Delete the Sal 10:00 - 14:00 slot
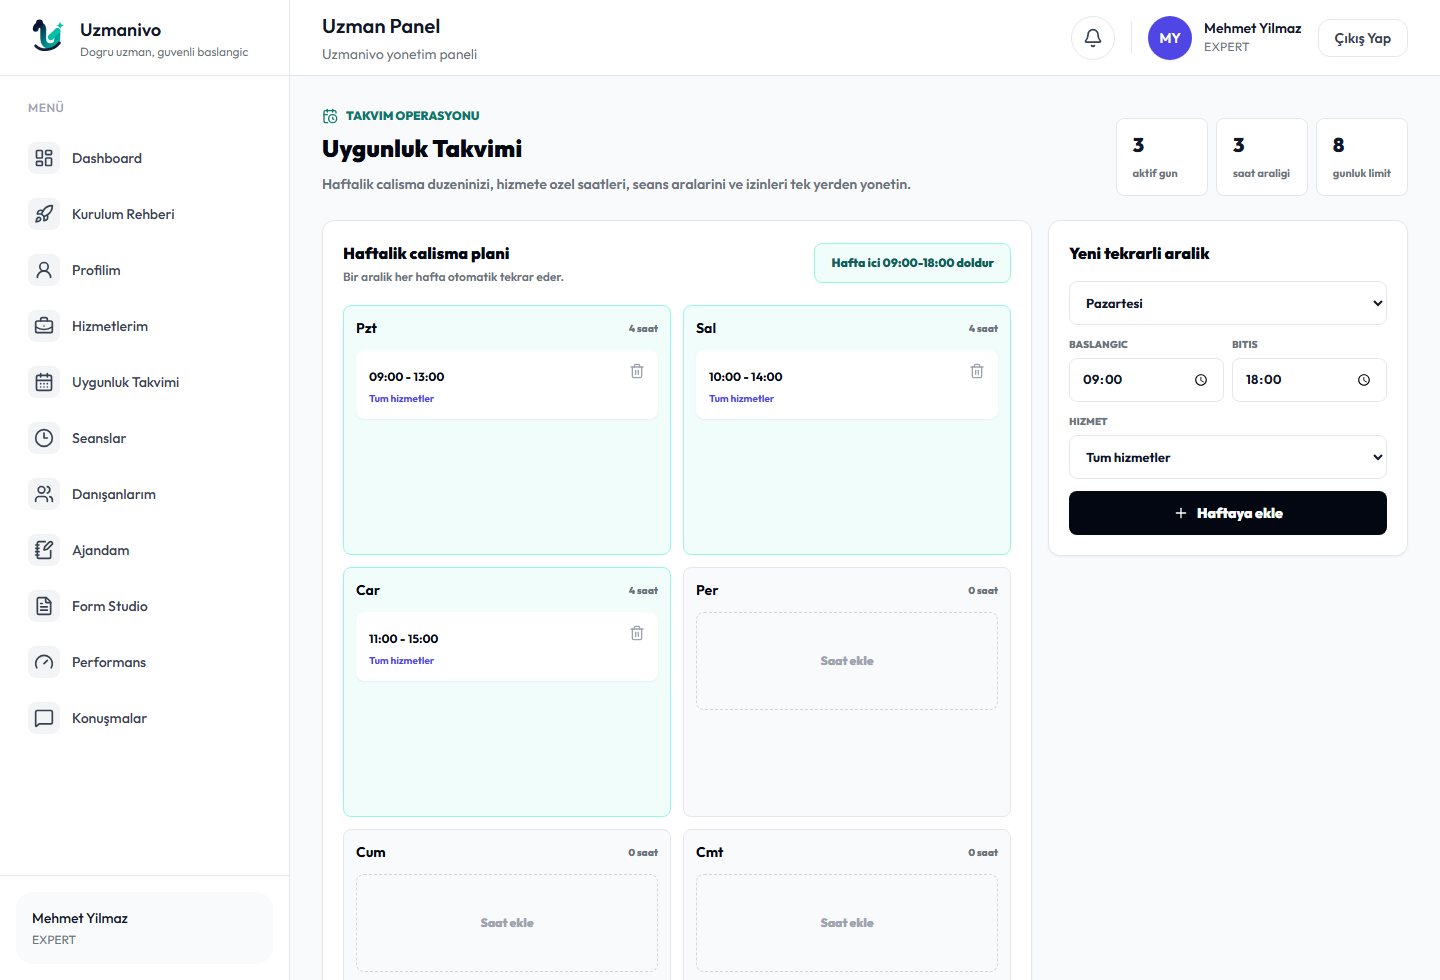1440x980 pixels. 977,371
